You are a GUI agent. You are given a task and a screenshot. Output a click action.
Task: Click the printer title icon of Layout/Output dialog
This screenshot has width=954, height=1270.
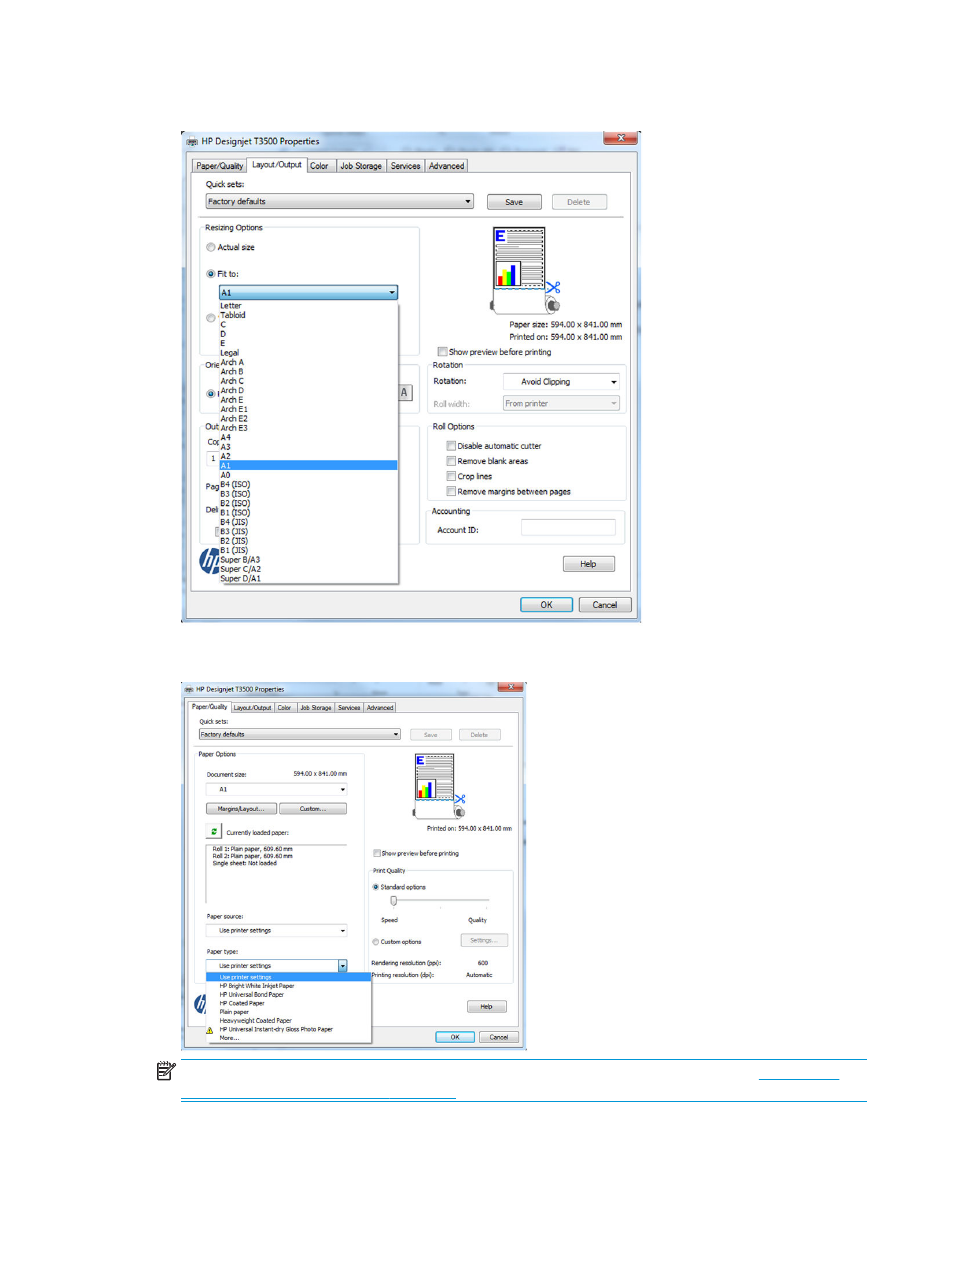point(192,142)
